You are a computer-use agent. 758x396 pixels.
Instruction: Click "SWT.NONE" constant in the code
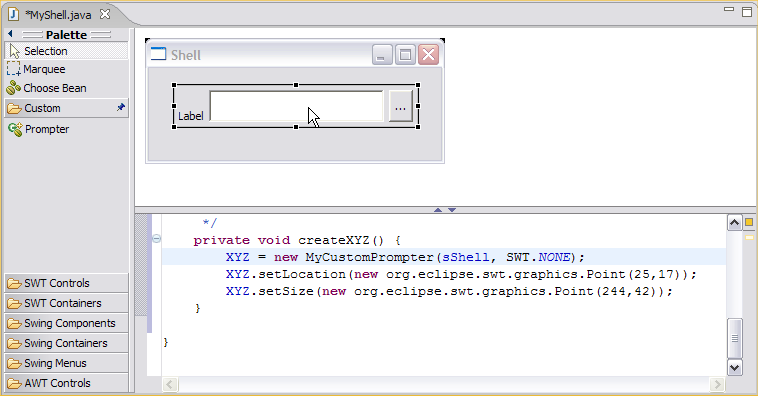[x=538, y=257]
